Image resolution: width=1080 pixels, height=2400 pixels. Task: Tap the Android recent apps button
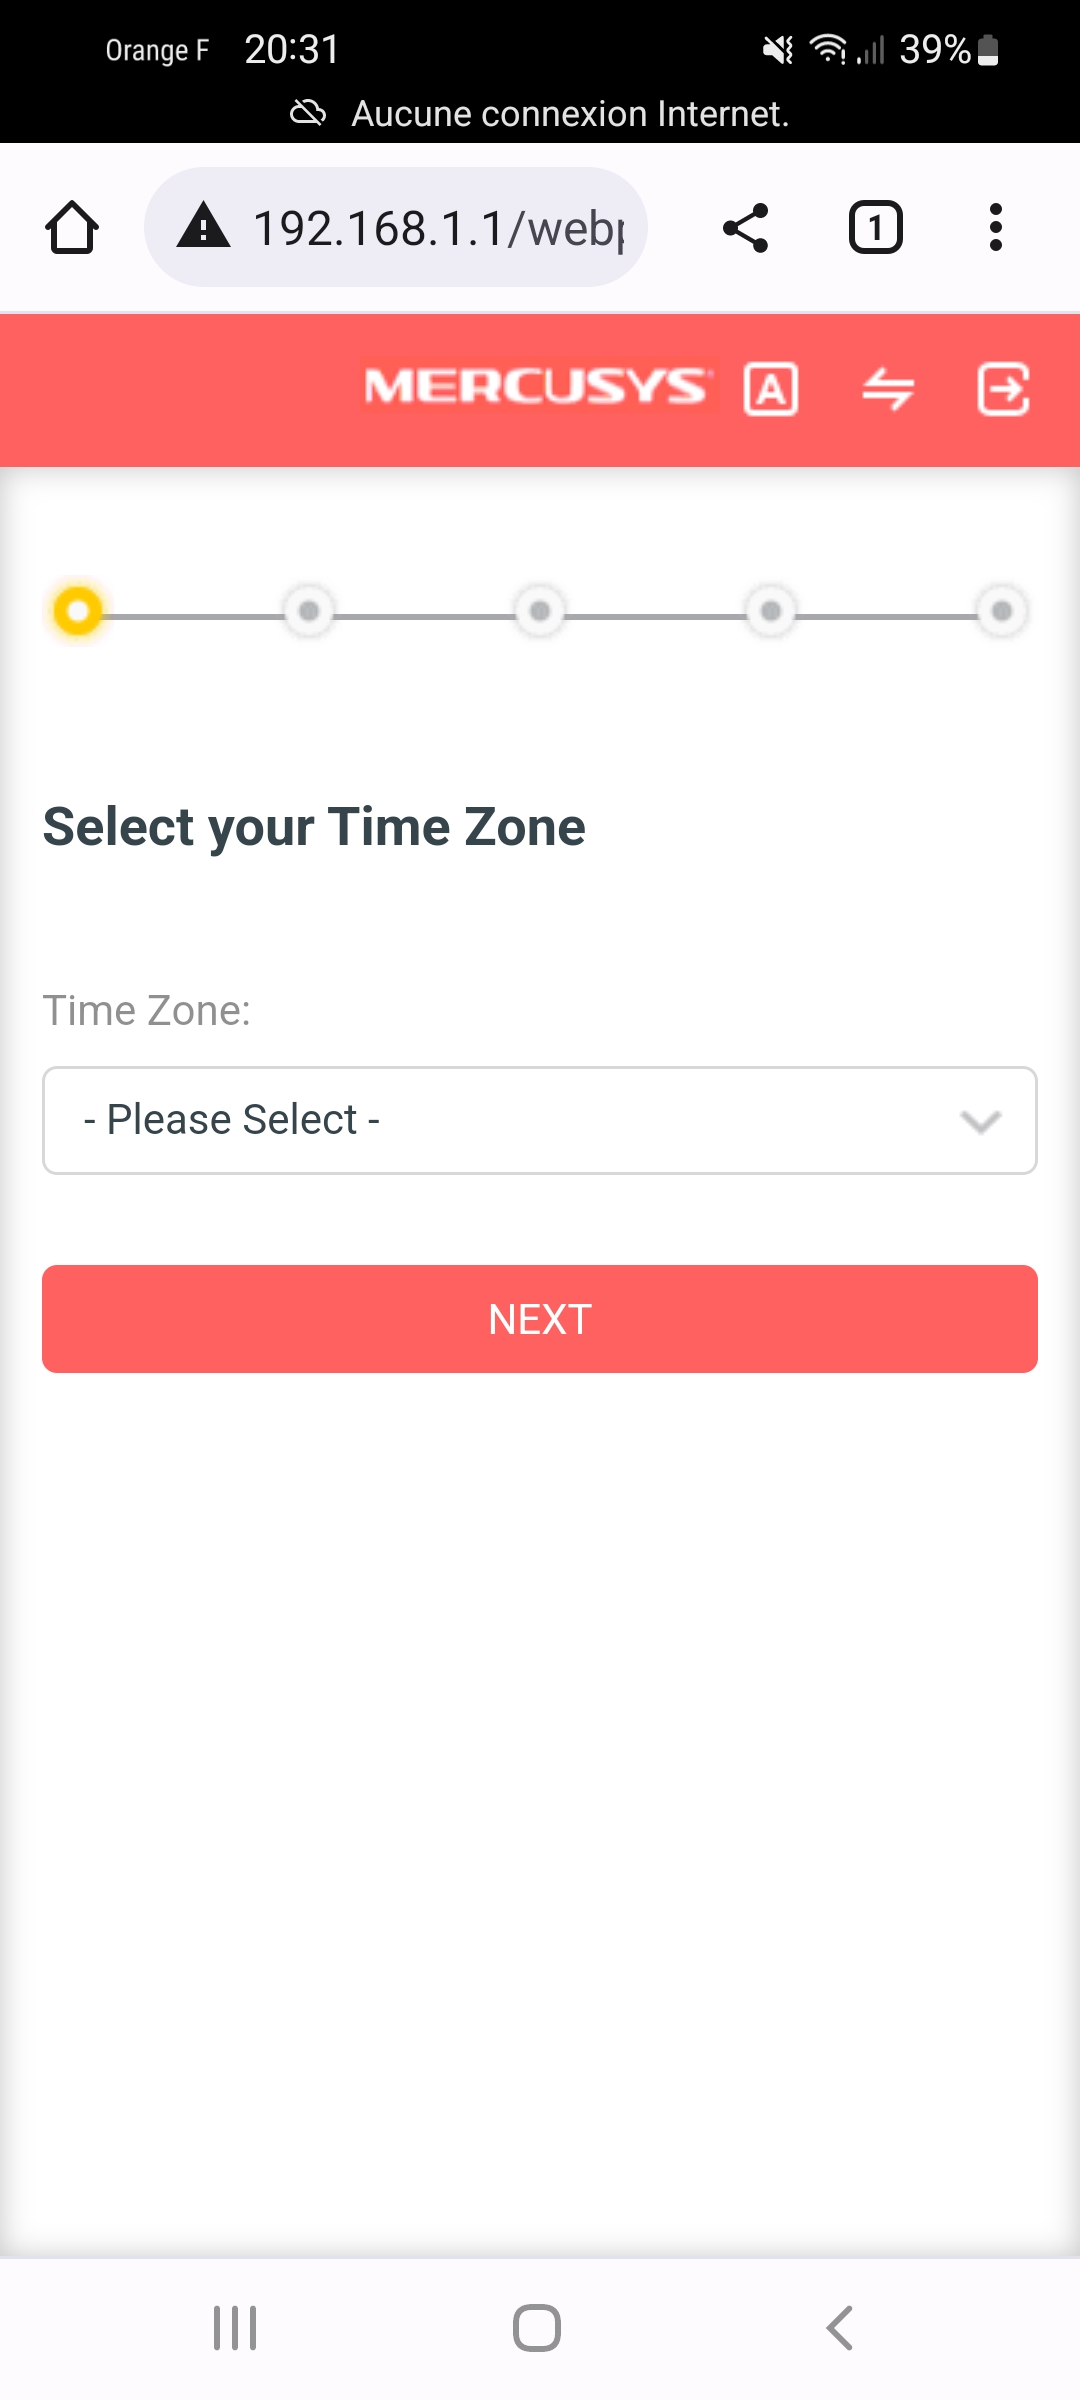coord(235,2328)
